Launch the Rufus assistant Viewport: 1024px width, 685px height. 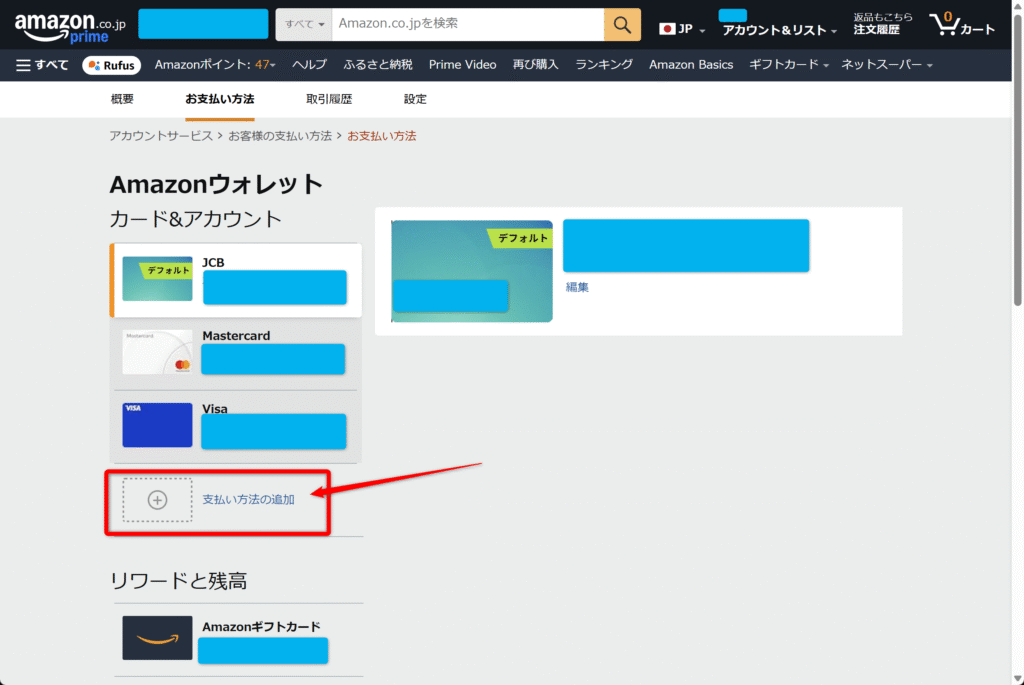pyautogui.click(x=111, y=65)
